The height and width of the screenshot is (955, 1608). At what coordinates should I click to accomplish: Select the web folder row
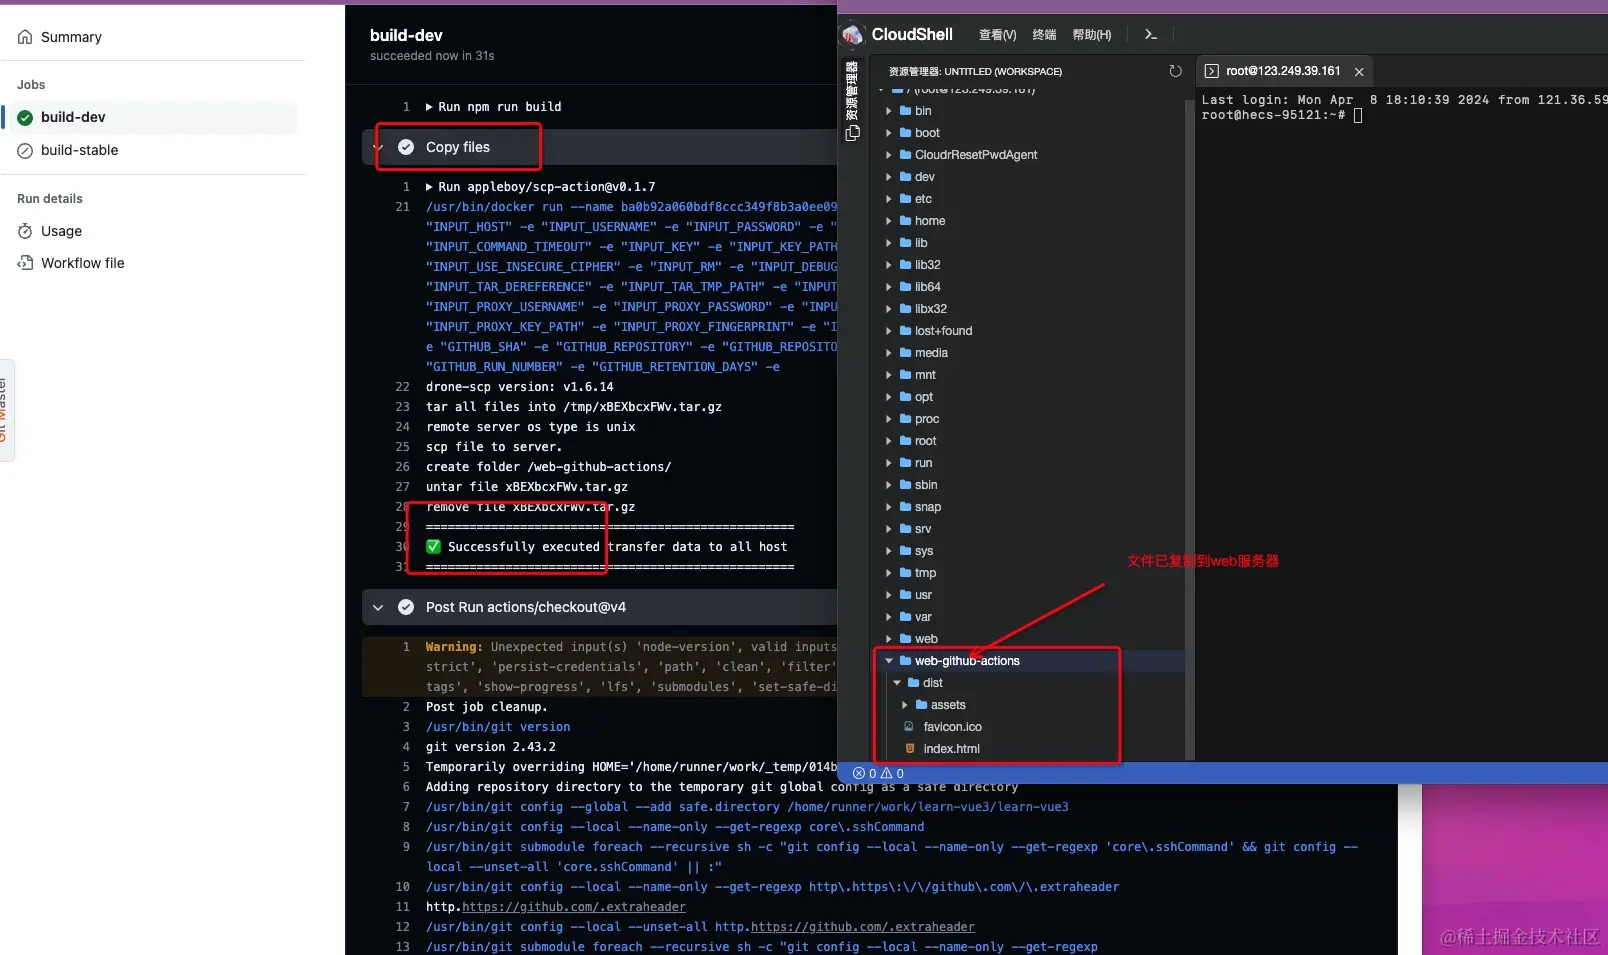(1030, 639)
